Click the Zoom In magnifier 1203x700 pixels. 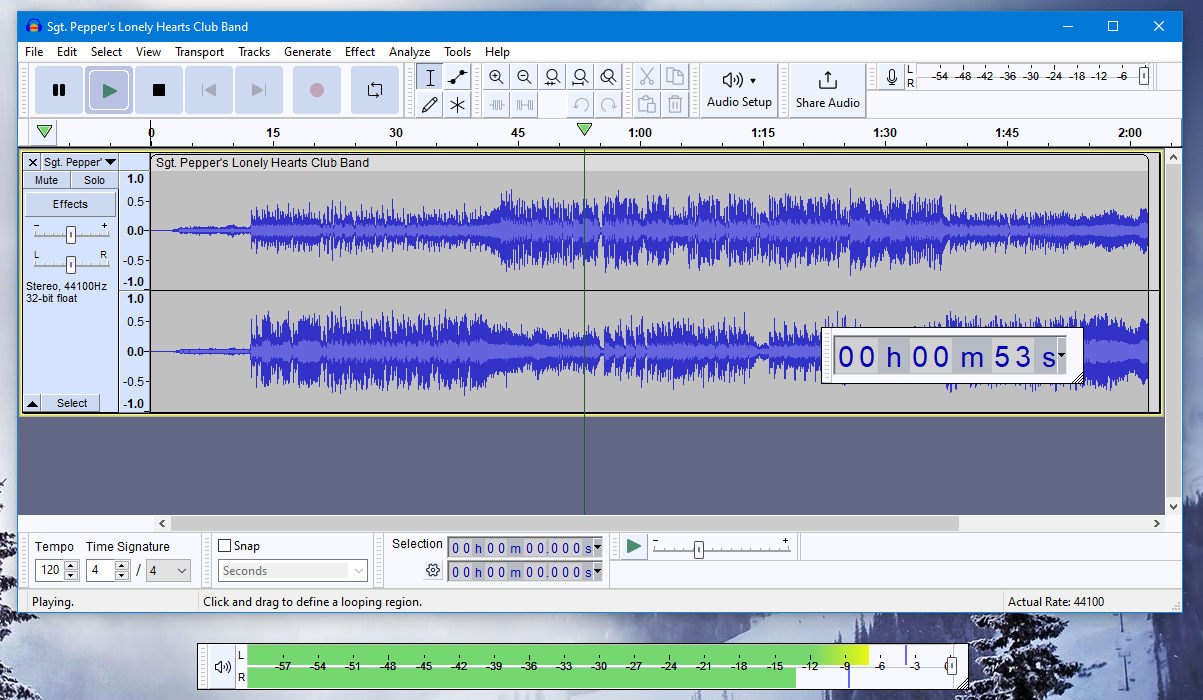496,77
